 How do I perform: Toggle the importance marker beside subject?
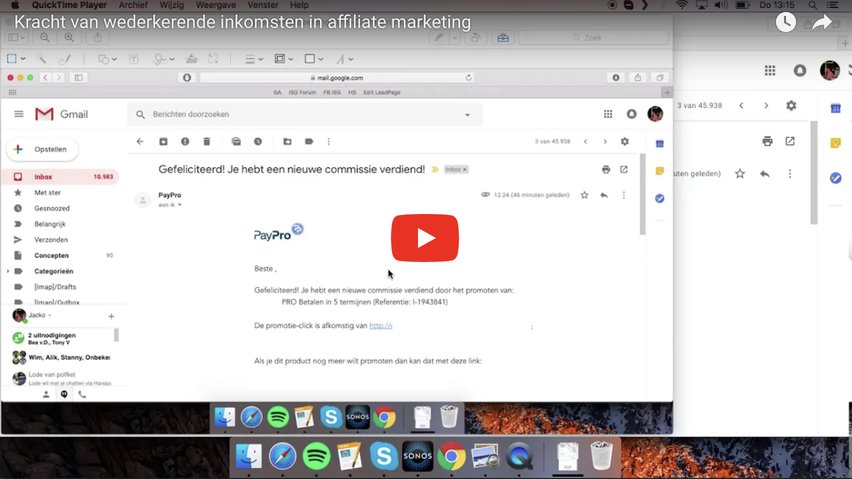[x=435, y=170]
